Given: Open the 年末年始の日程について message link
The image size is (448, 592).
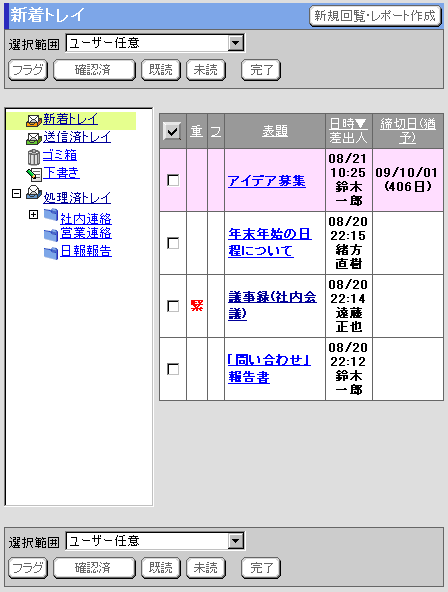Looking at the screenshot, I should tap(269, 243).
